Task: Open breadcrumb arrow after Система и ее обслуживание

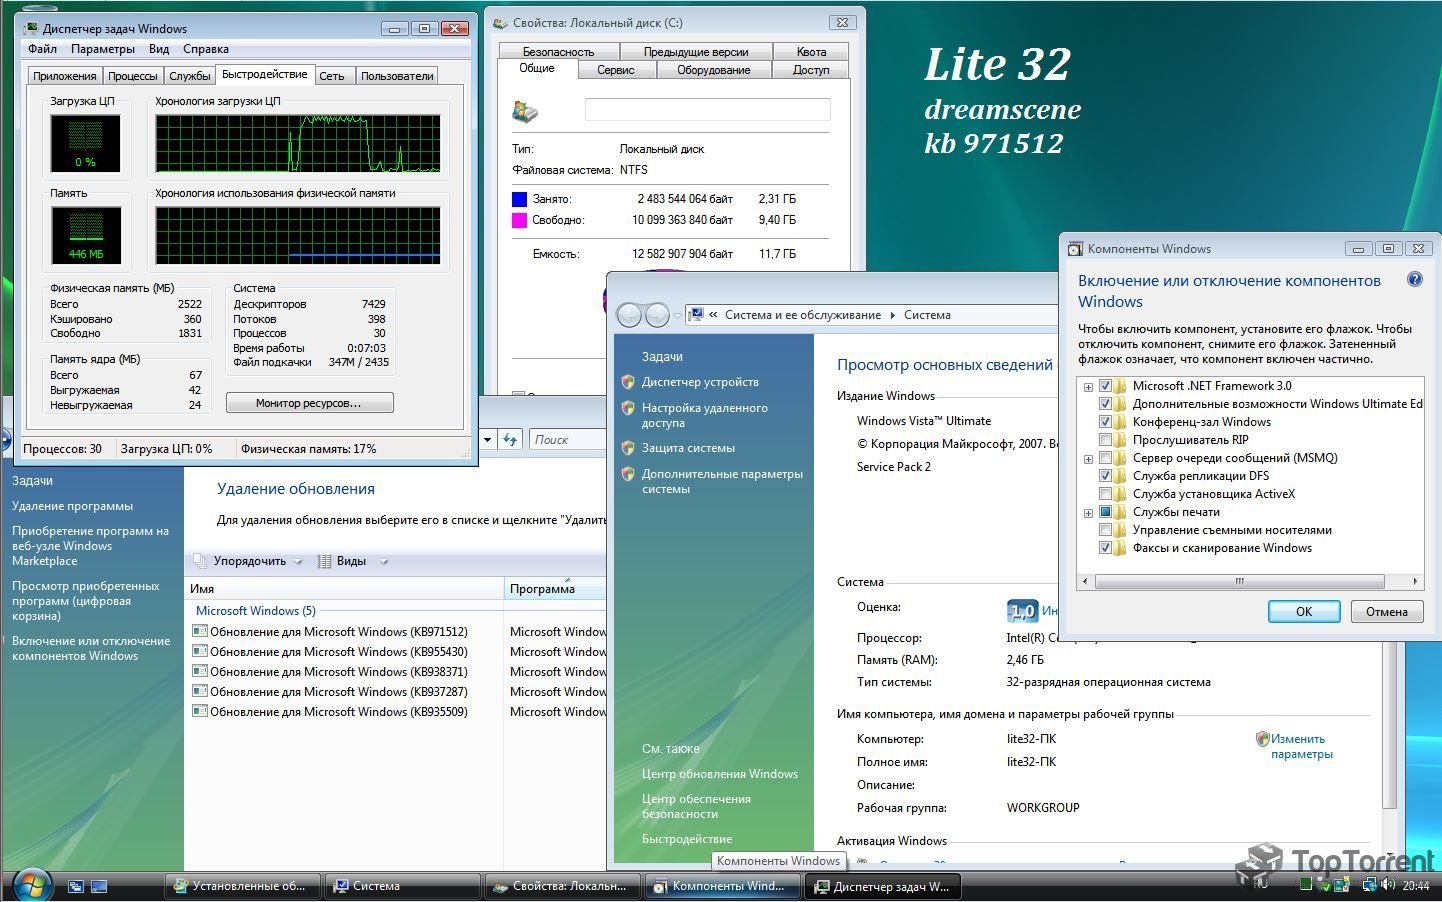Action: [893, 315]
